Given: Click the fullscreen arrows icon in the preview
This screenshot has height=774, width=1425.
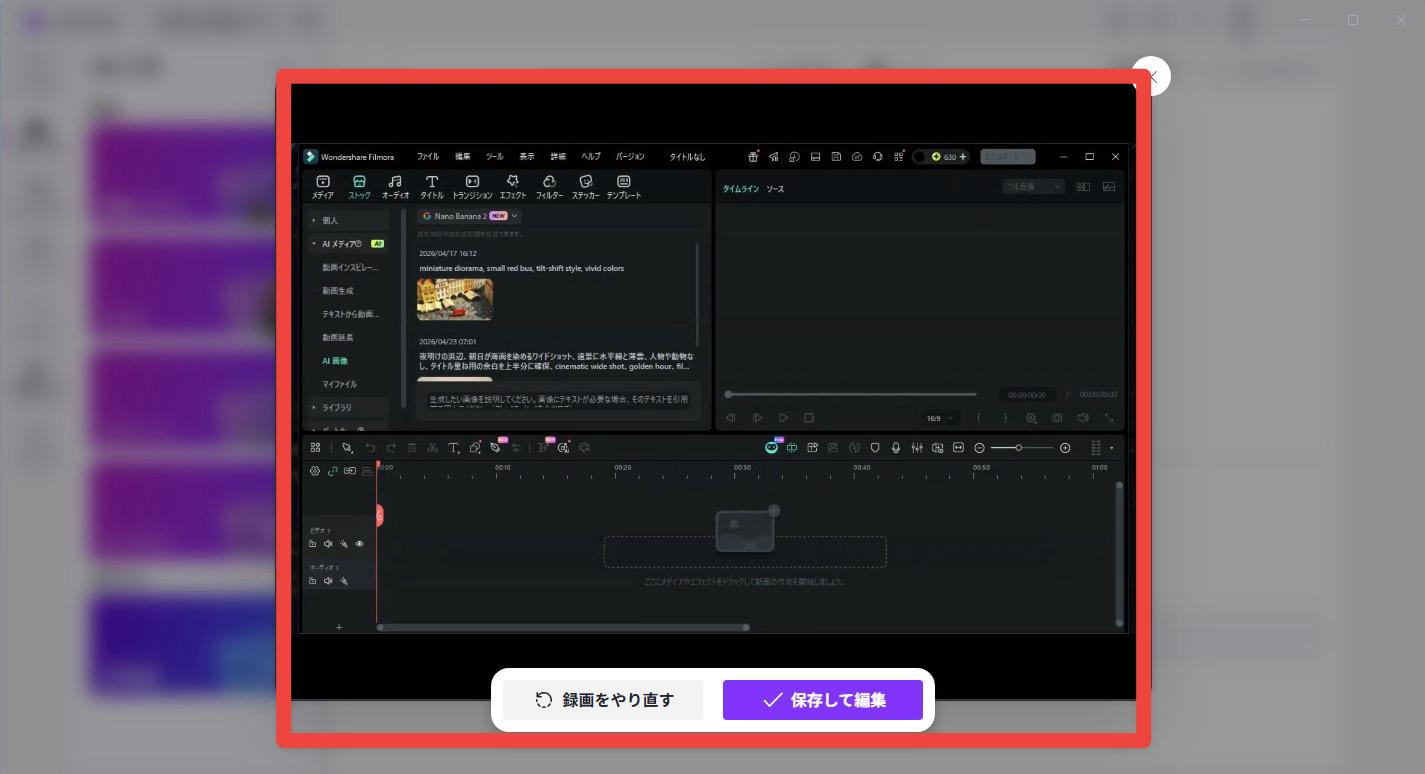Looking at the screenshot, I should click(1109, 418).
